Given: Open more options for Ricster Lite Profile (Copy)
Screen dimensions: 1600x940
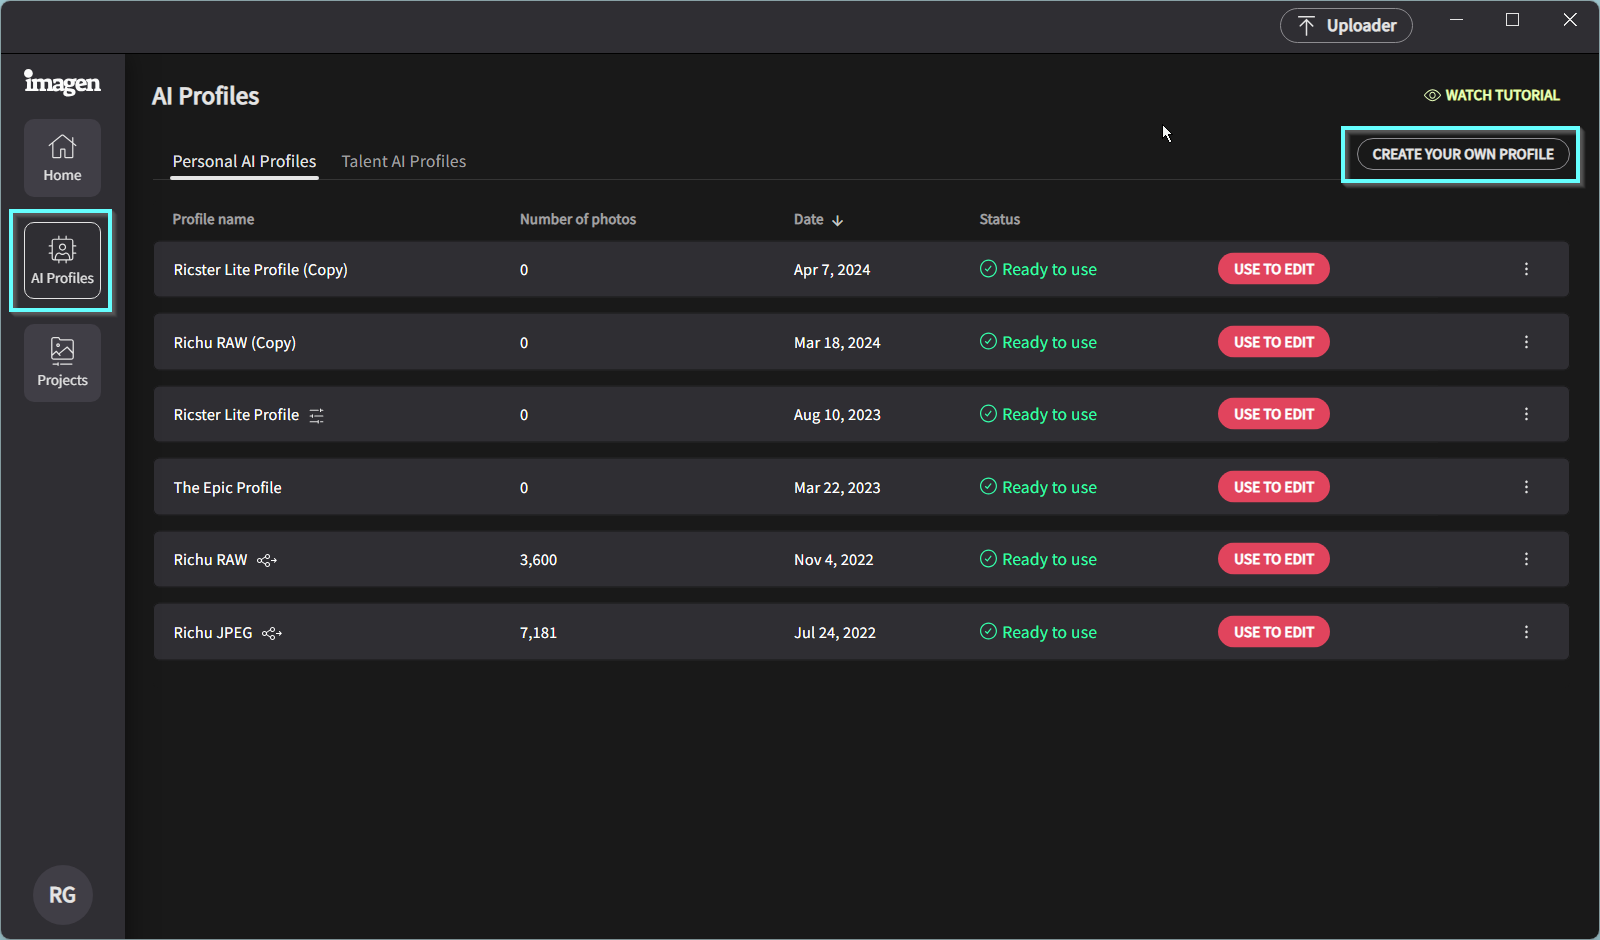Looking at the screenshot, I should tap(1526, 269).
